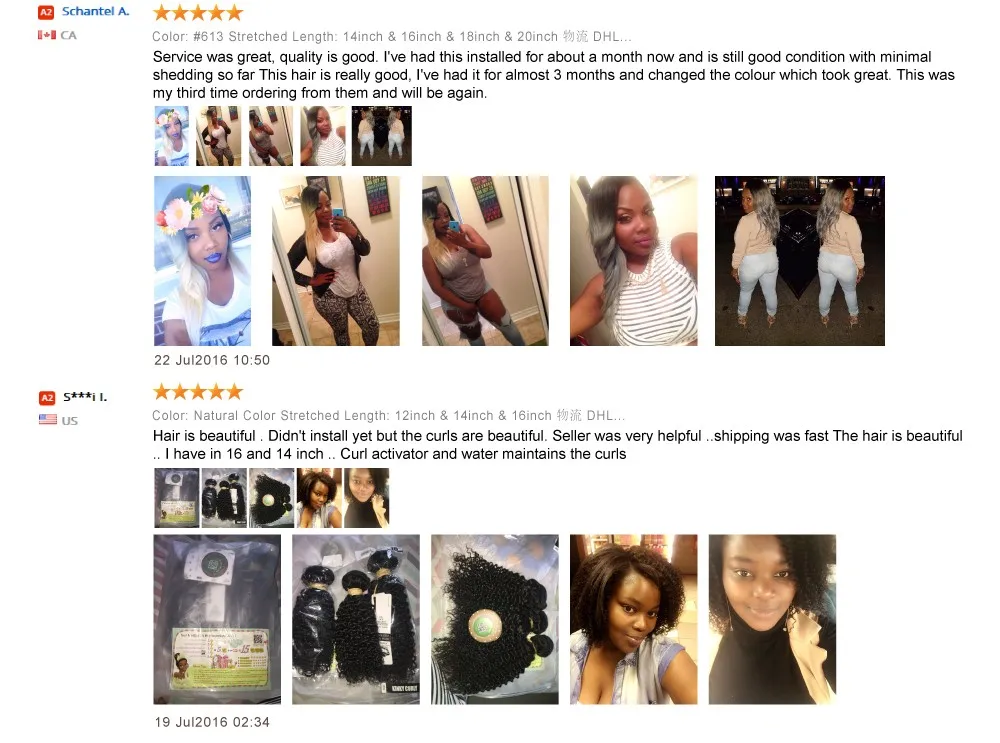Click the A2 badge beside S***i I.
This screenshot has width=1000, height=743.
click(47, 398)
